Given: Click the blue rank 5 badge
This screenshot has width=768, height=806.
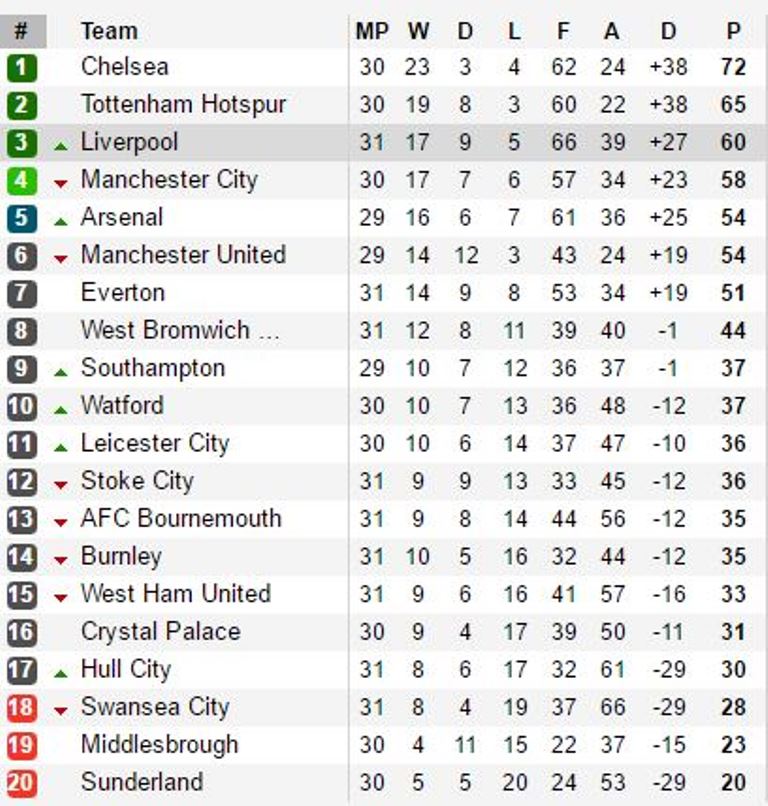Looking at the screenshot, I should [21, 219].
